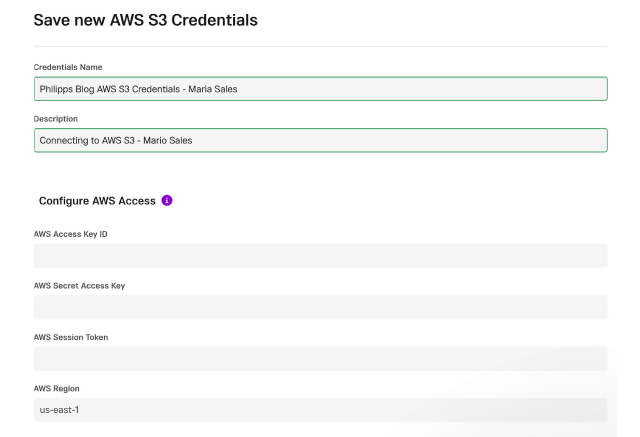Click the us-east-1 value in AWS Region
The width and height of the screenshot is (640, 437).
click(59, 410)
